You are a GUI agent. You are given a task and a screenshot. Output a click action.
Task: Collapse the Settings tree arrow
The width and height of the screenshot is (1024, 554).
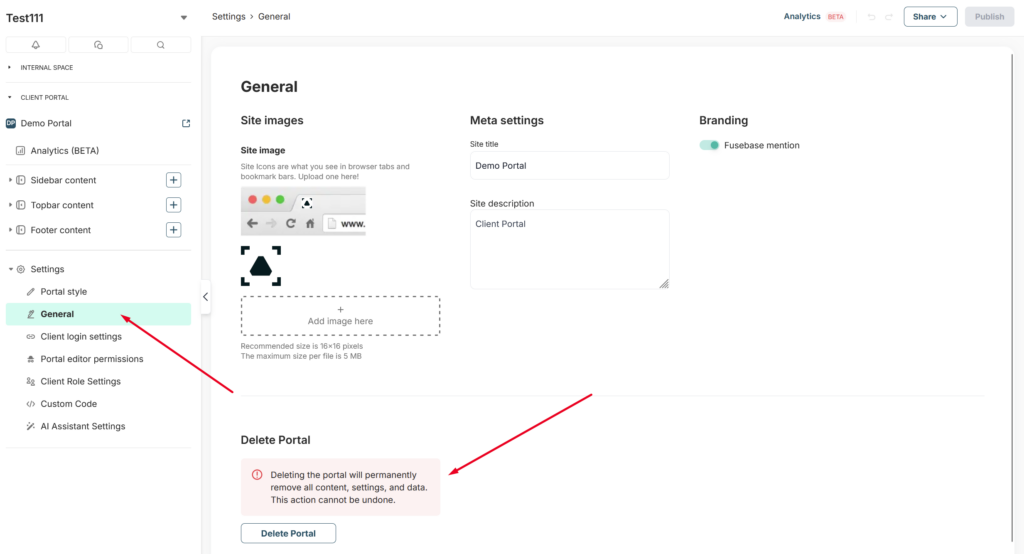[10, 269]
